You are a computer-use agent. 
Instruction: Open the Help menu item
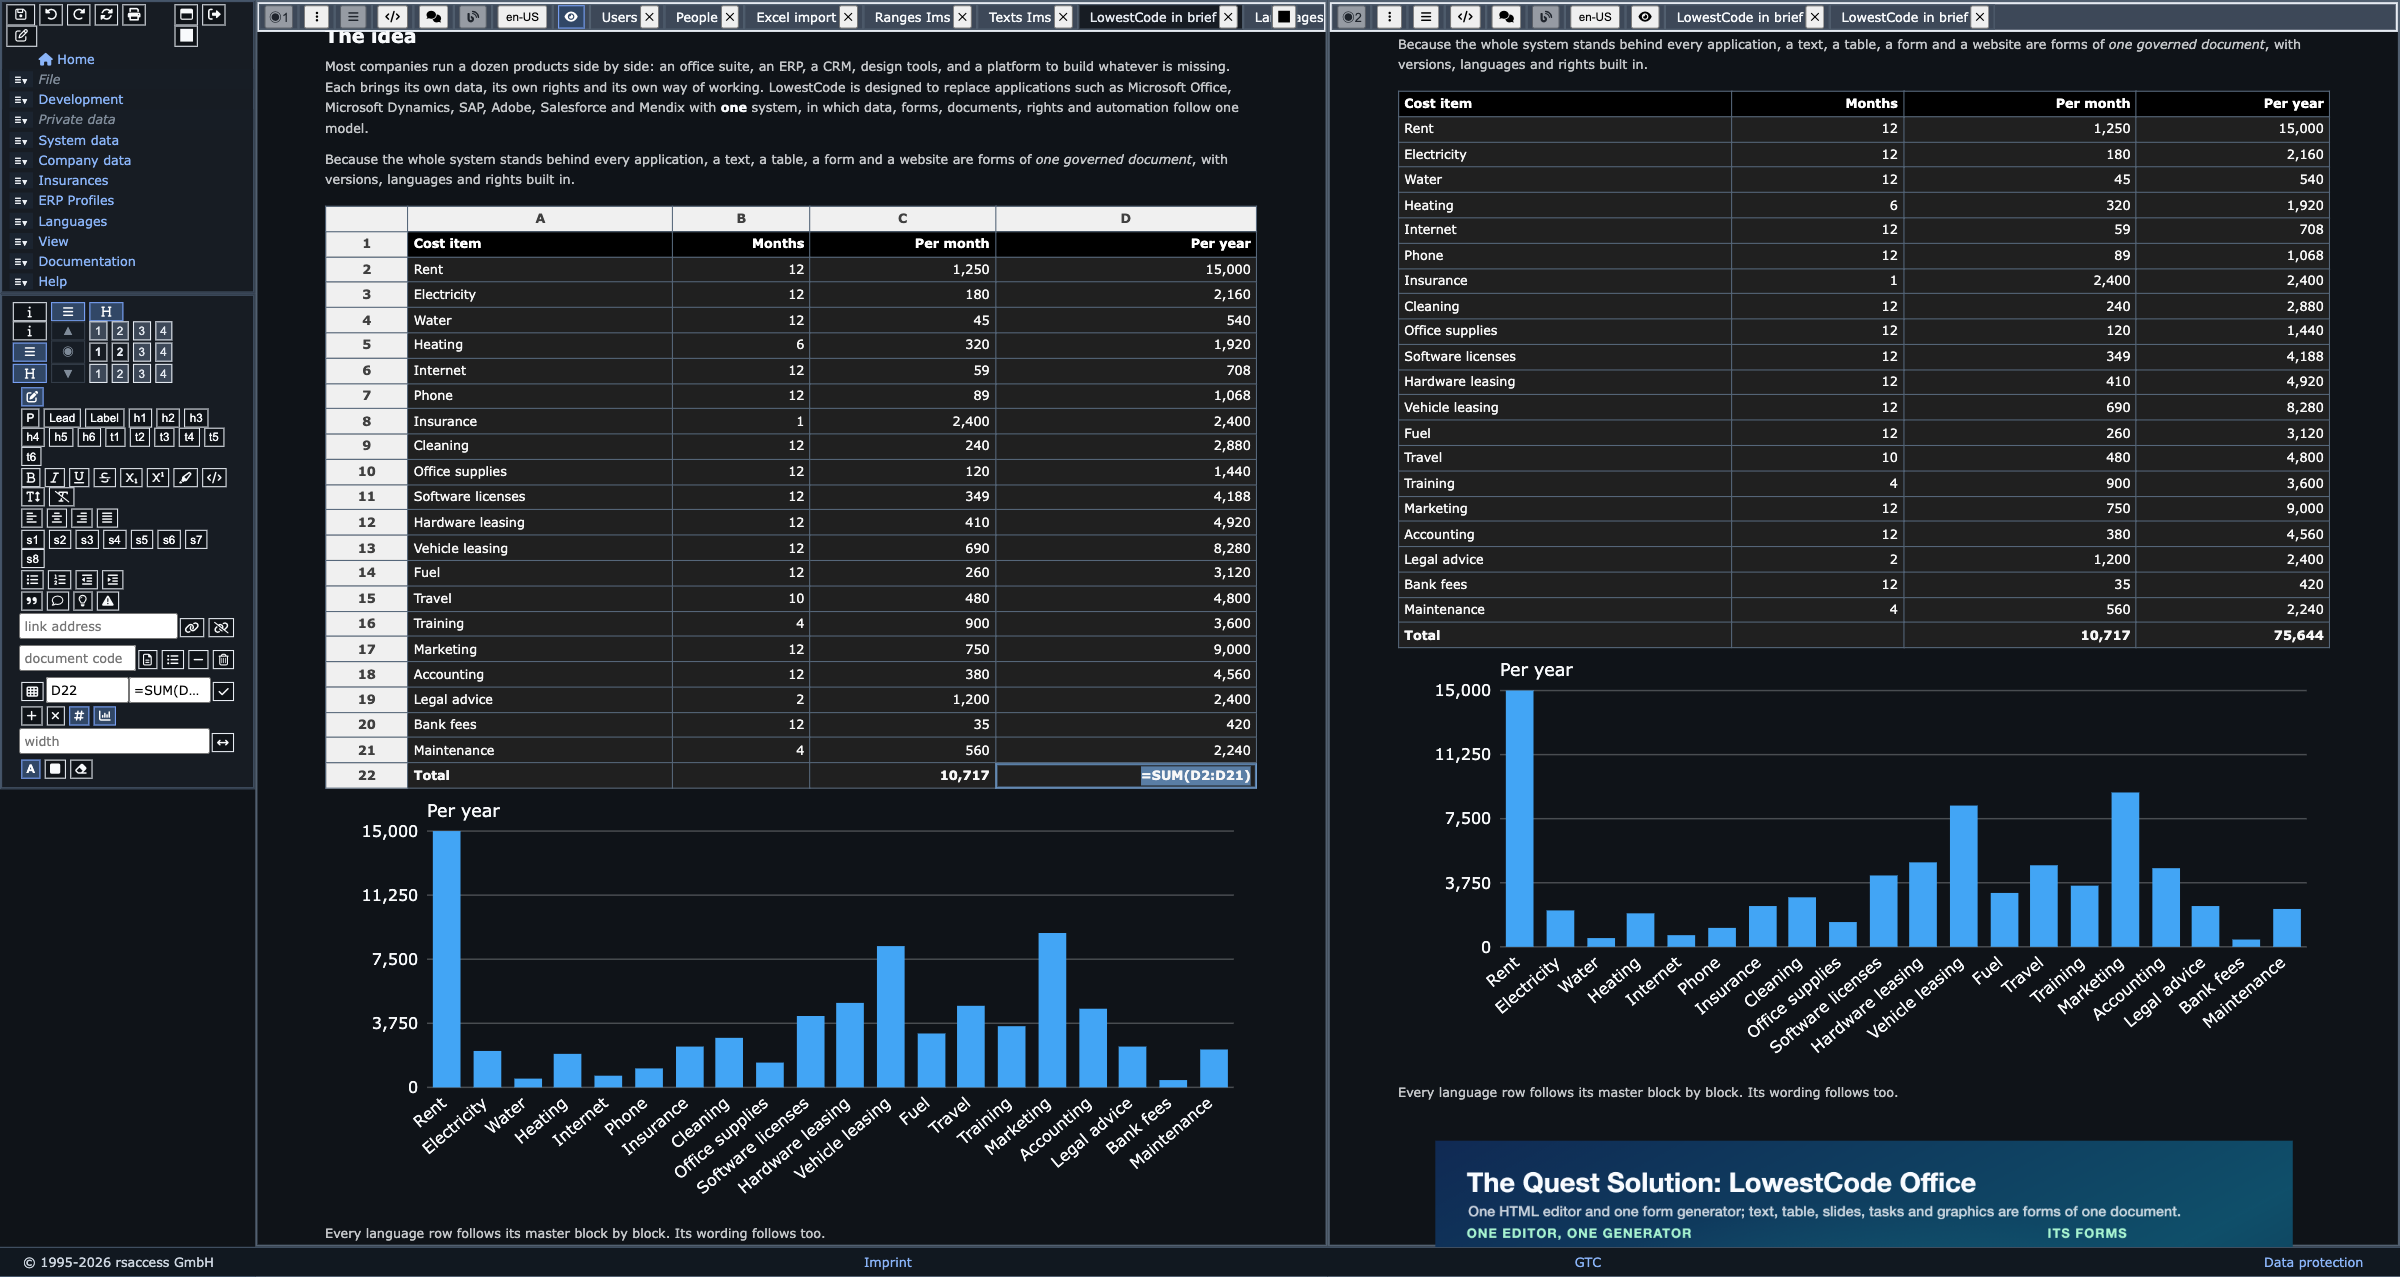pyautogui.click(x=52, y=281)
